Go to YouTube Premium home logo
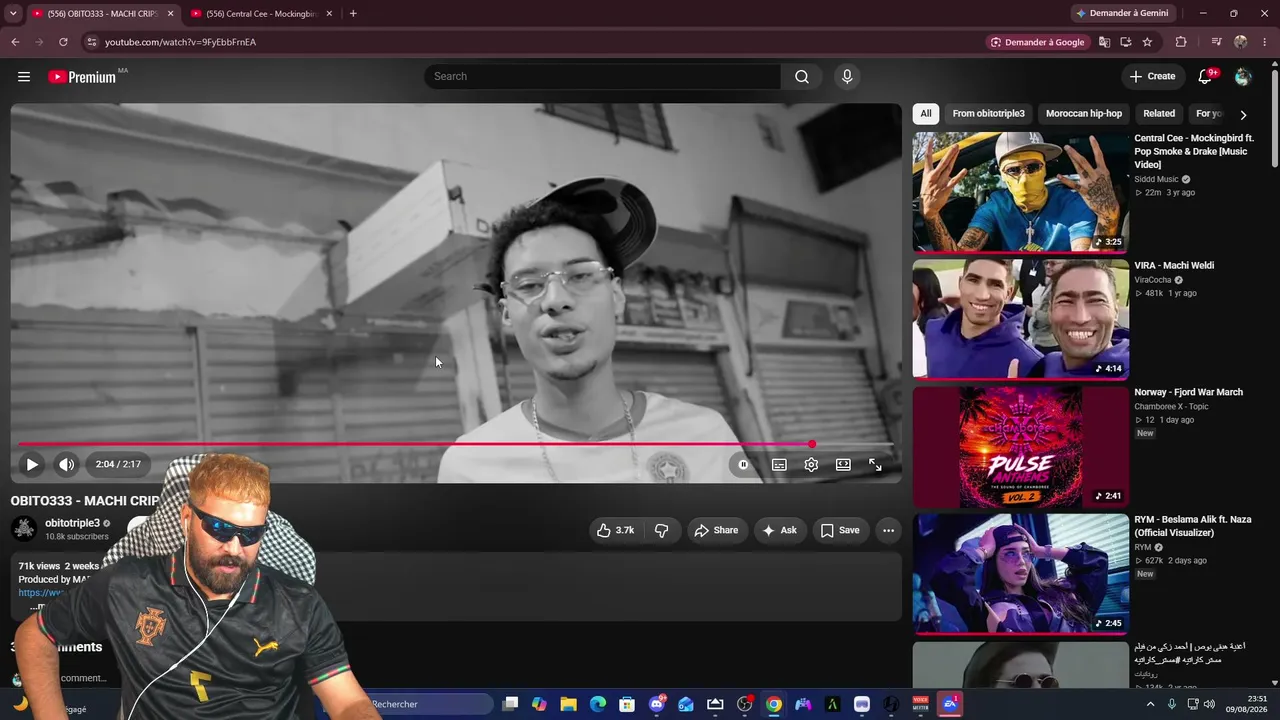The image size is (1280, 720). pos(82,77)
